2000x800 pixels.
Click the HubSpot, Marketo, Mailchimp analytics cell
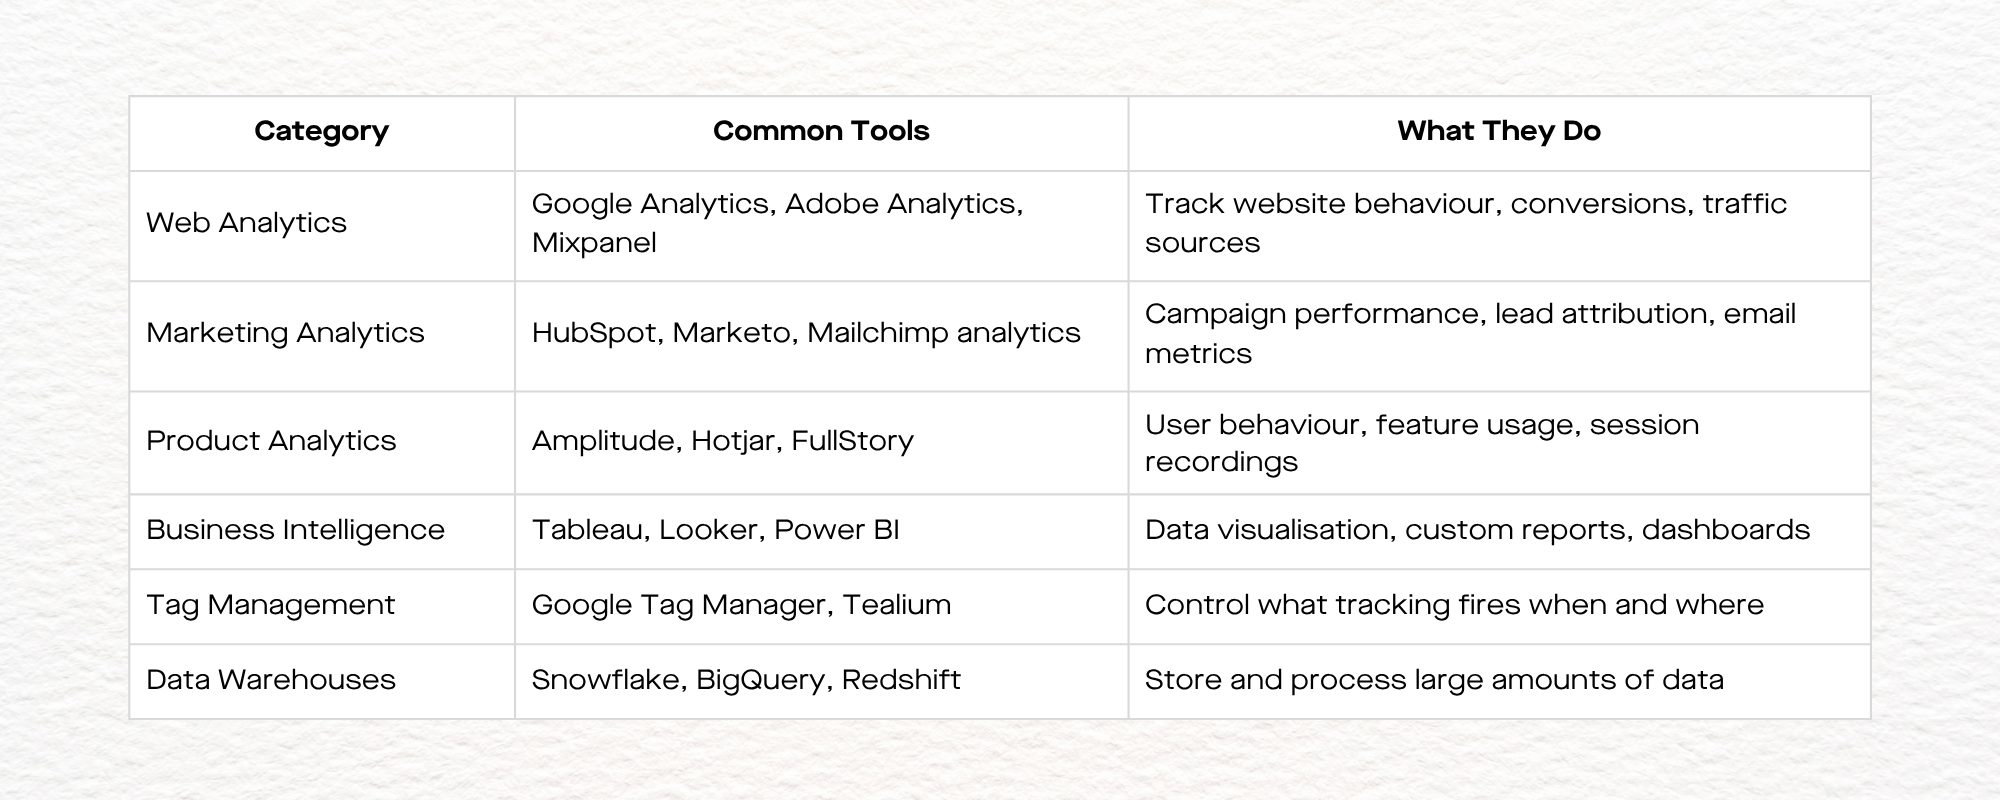click(806, 333)
